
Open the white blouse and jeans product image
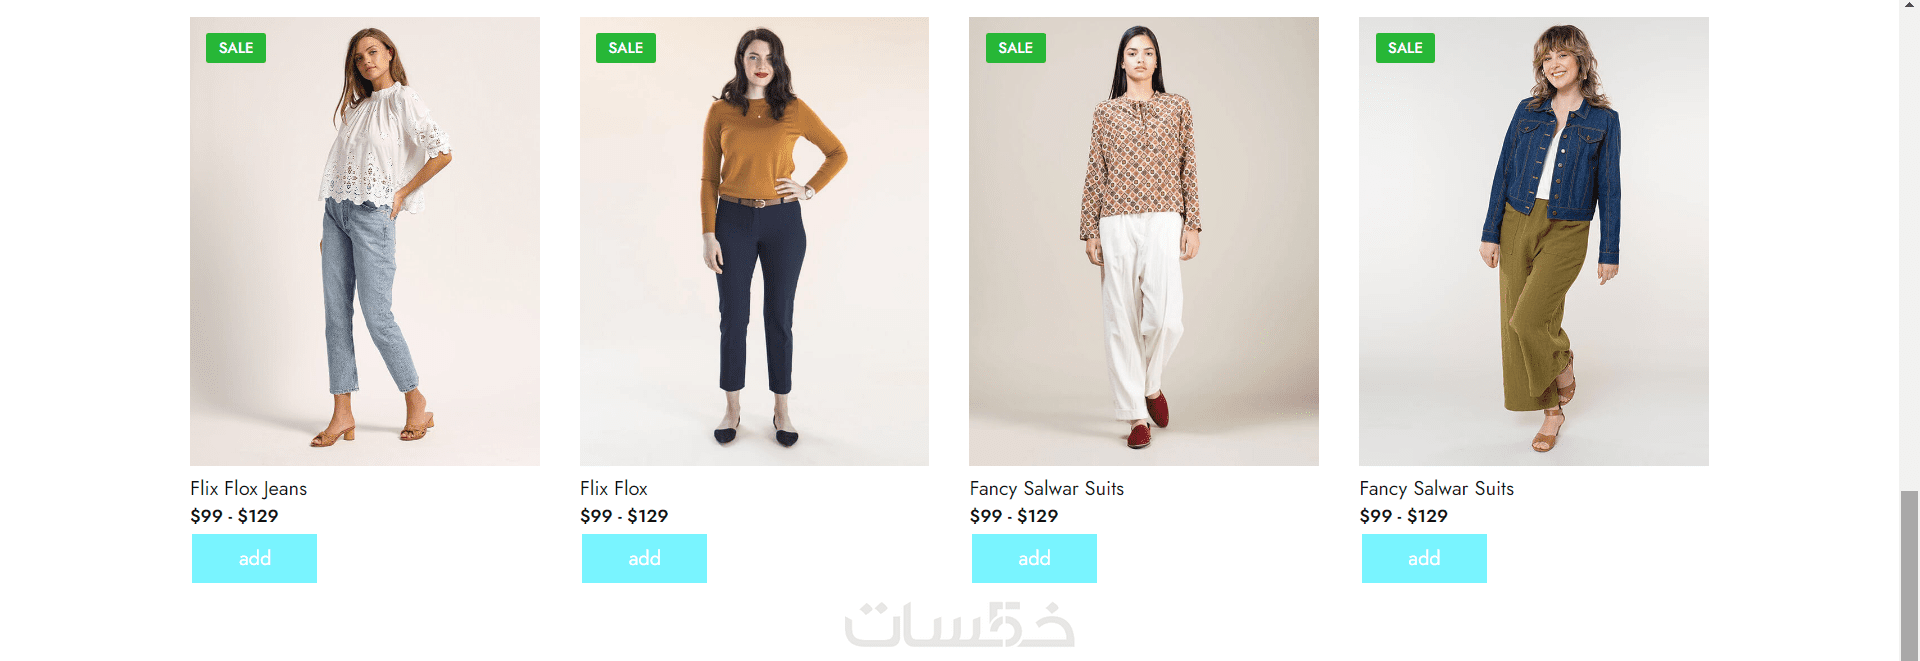coord(365,241)
